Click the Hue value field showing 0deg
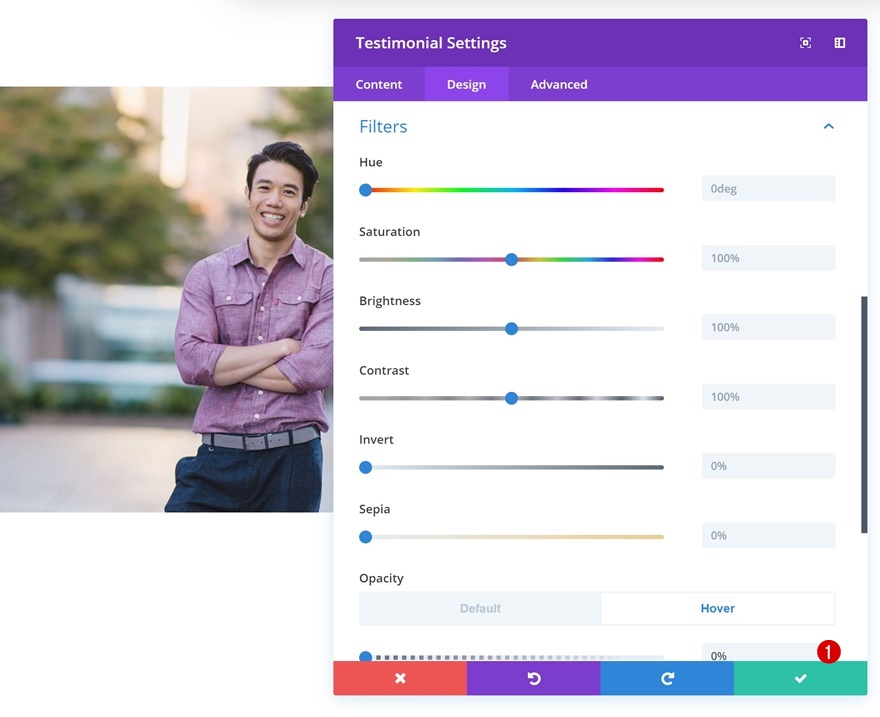880x717 pixels. (x=768, y=188)
